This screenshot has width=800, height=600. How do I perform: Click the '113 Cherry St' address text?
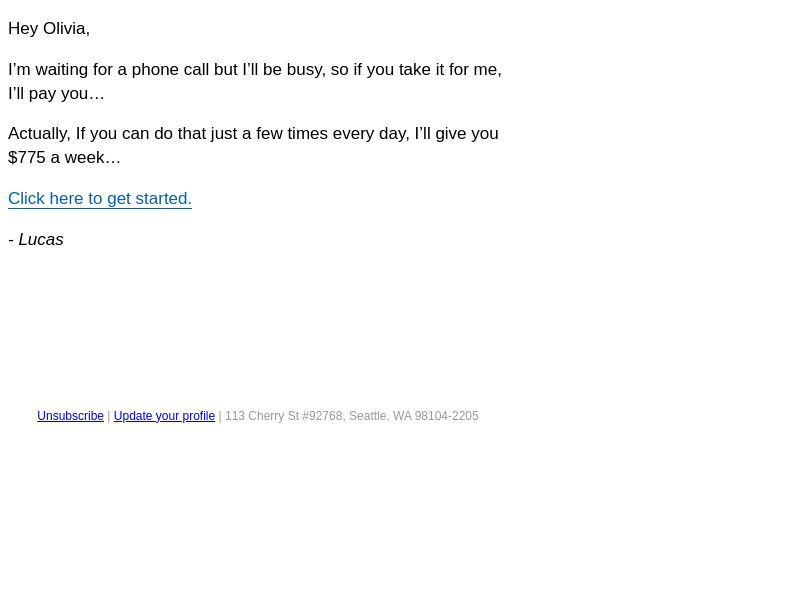pyautogui.click(x=262, y=416)
